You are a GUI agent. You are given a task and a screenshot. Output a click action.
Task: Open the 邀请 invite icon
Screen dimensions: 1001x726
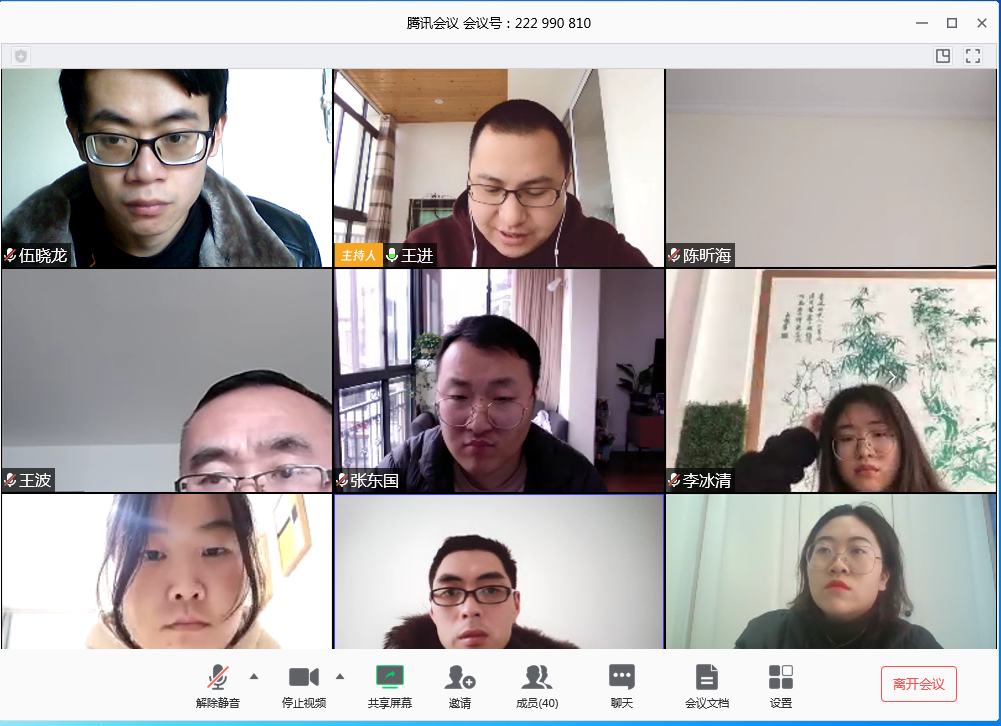click(460, 686)
